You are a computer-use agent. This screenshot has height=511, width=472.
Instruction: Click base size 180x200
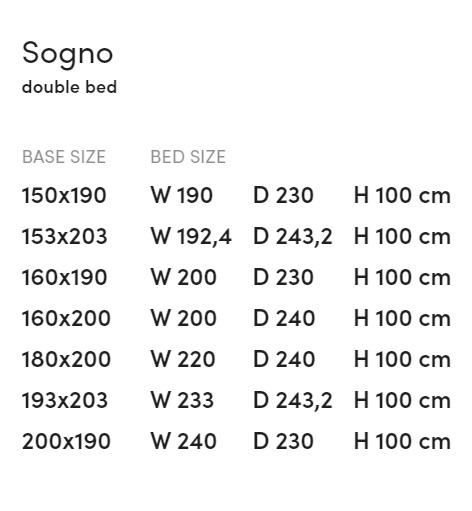click(x=66, y=359)
